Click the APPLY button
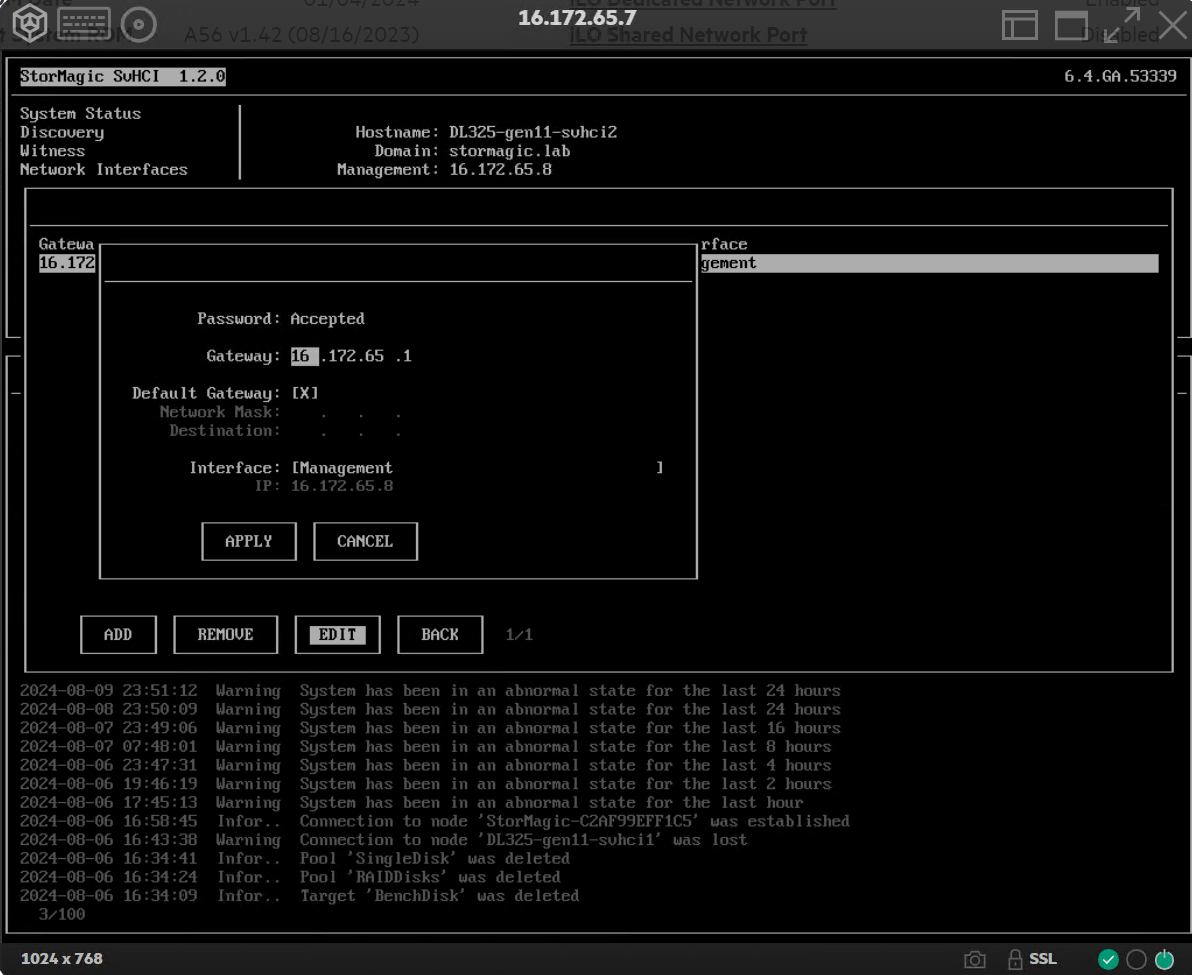 [x=249, y=541]
